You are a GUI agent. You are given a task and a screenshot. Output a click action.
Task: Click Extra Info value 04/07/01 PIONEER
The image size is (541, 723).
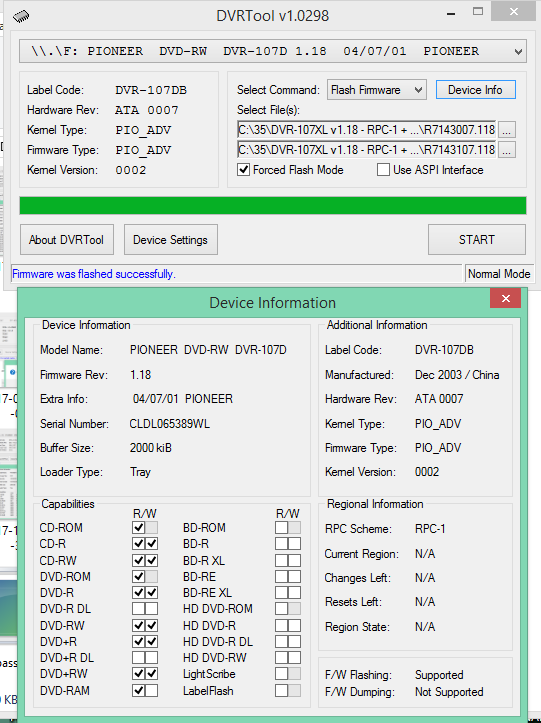pyautogui.click(x=183, y=399)
